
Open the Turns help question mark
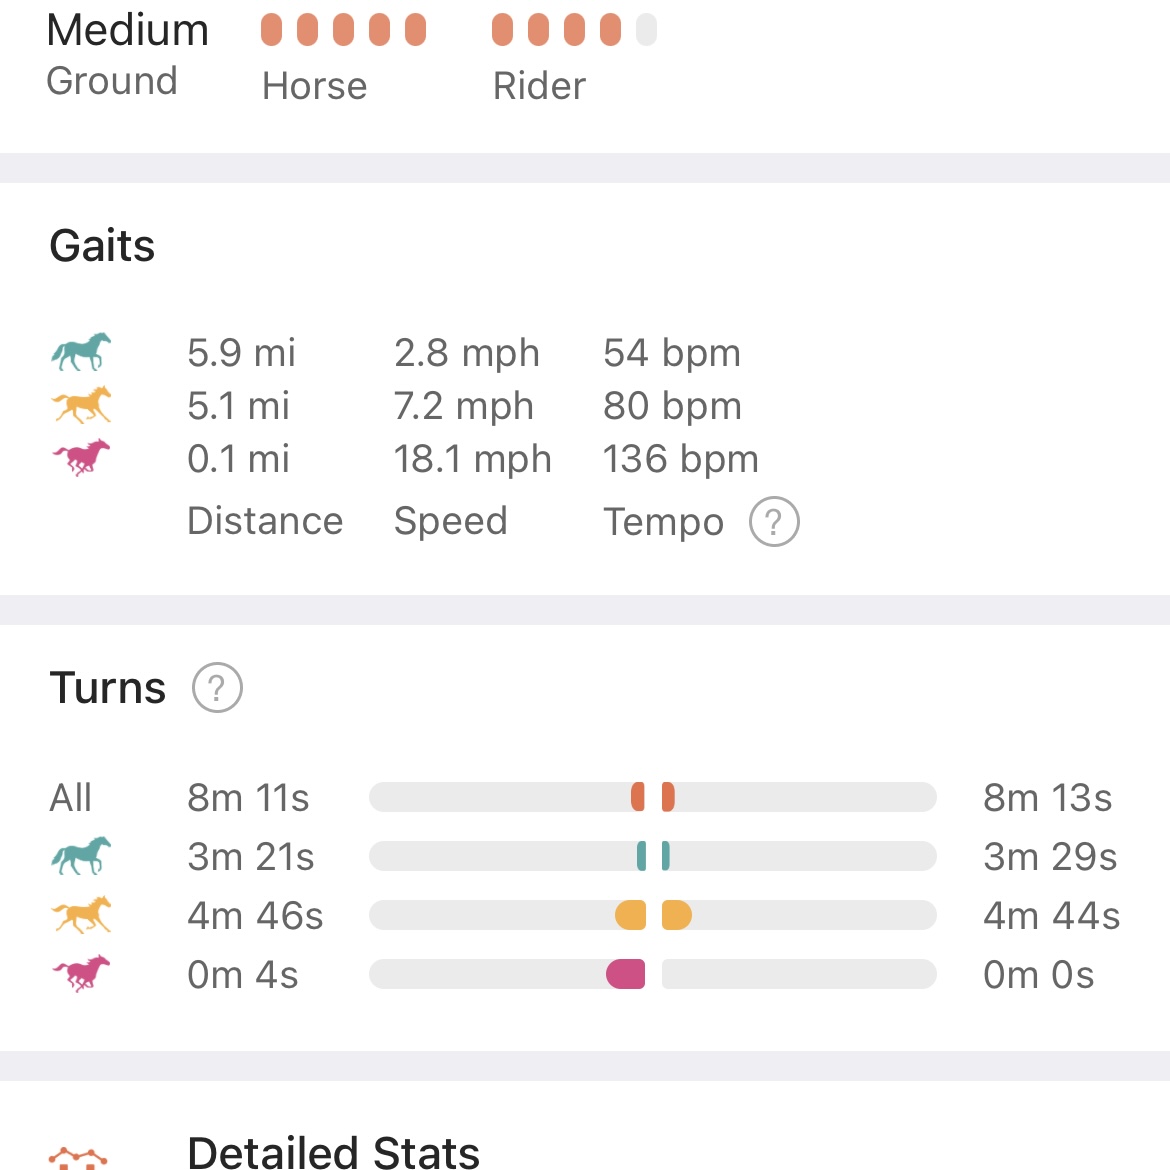click(217, 688)
